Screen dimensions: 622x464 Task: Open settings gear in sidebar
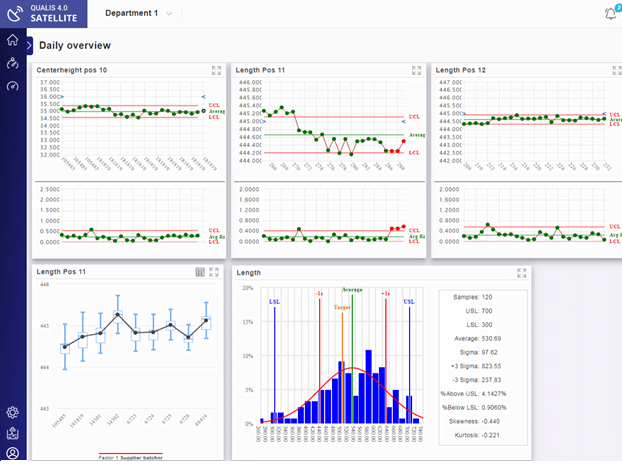(12, 412)
